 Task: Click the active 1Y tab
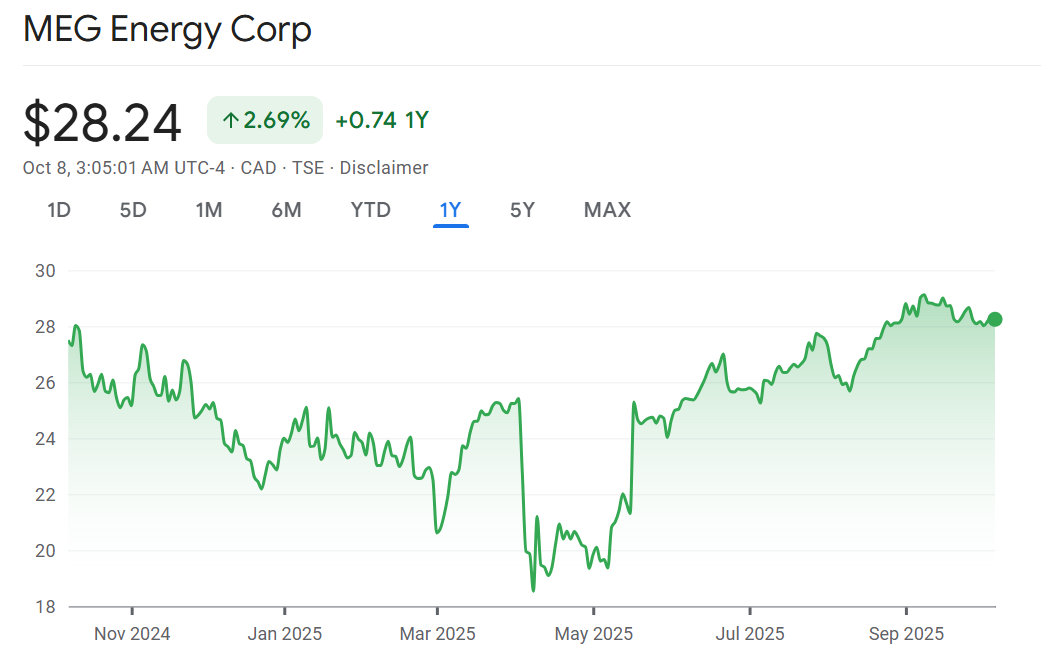(450, 210)
